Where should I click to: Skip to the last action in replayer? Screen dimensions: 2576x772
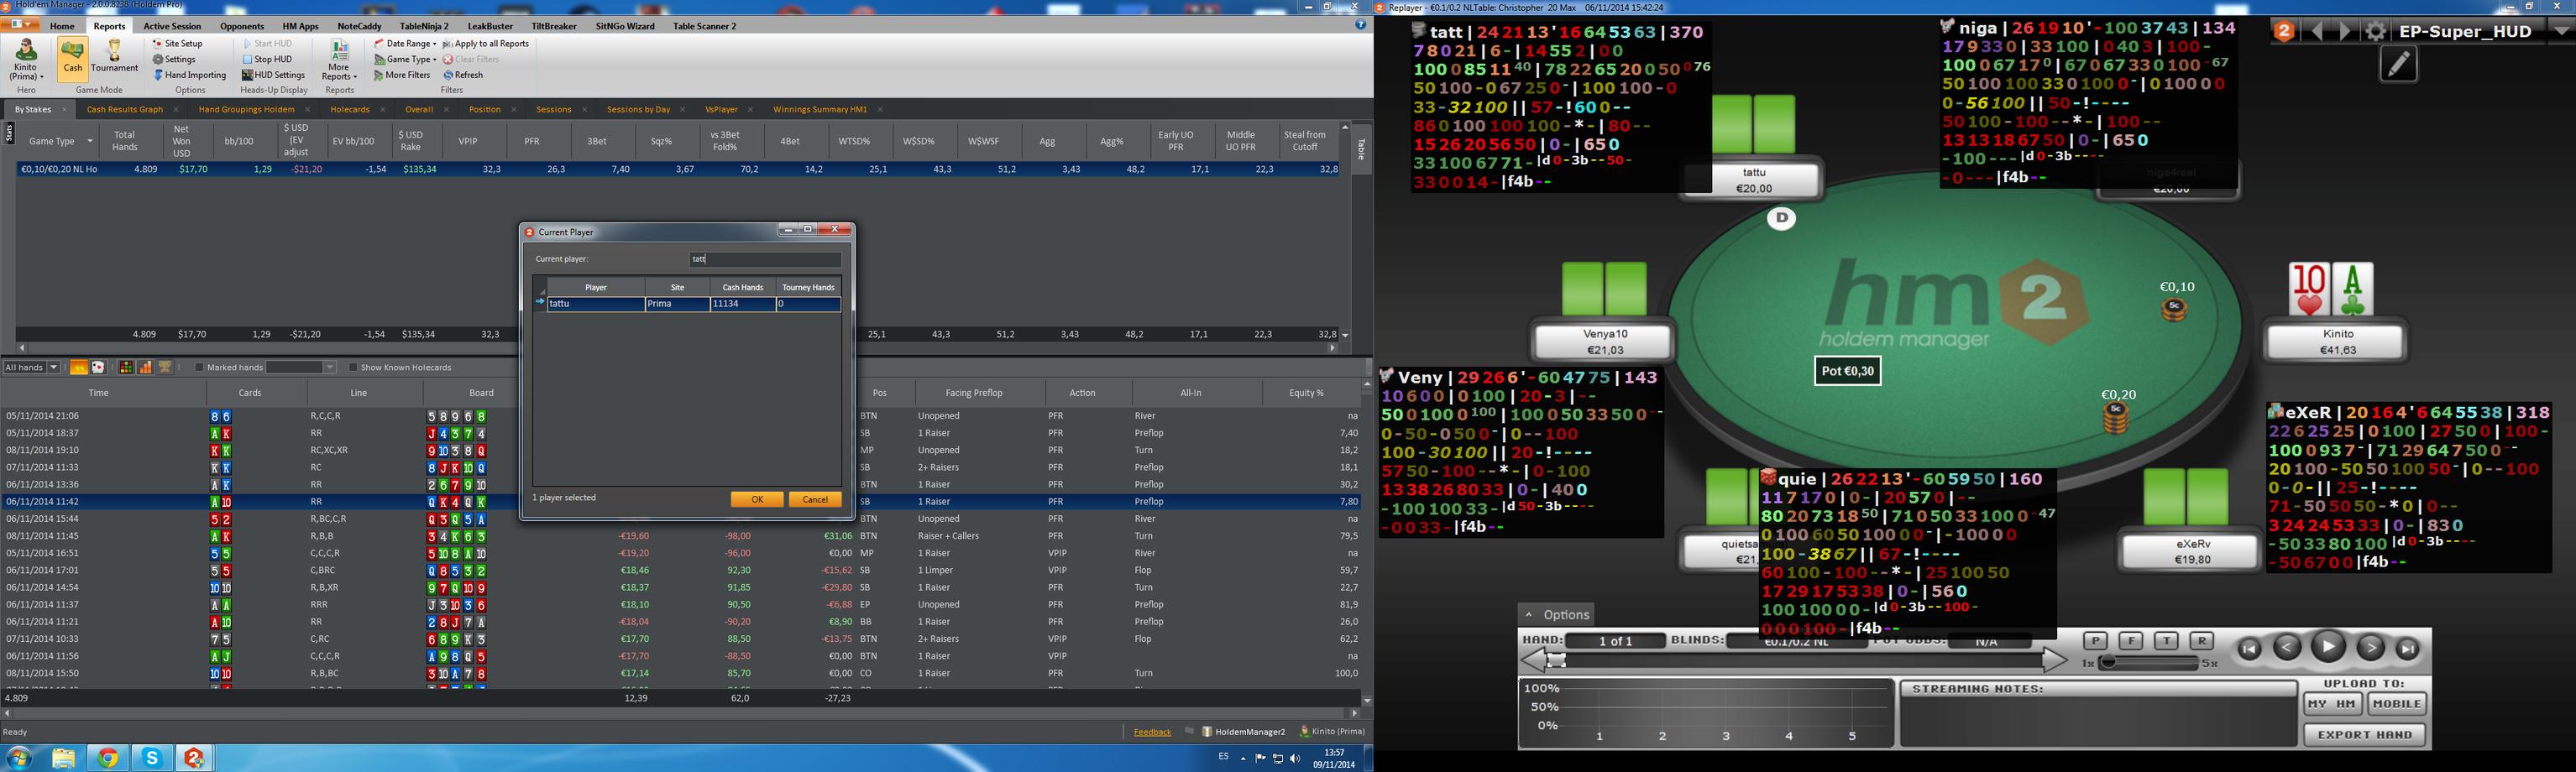[x=2408, y=649]
